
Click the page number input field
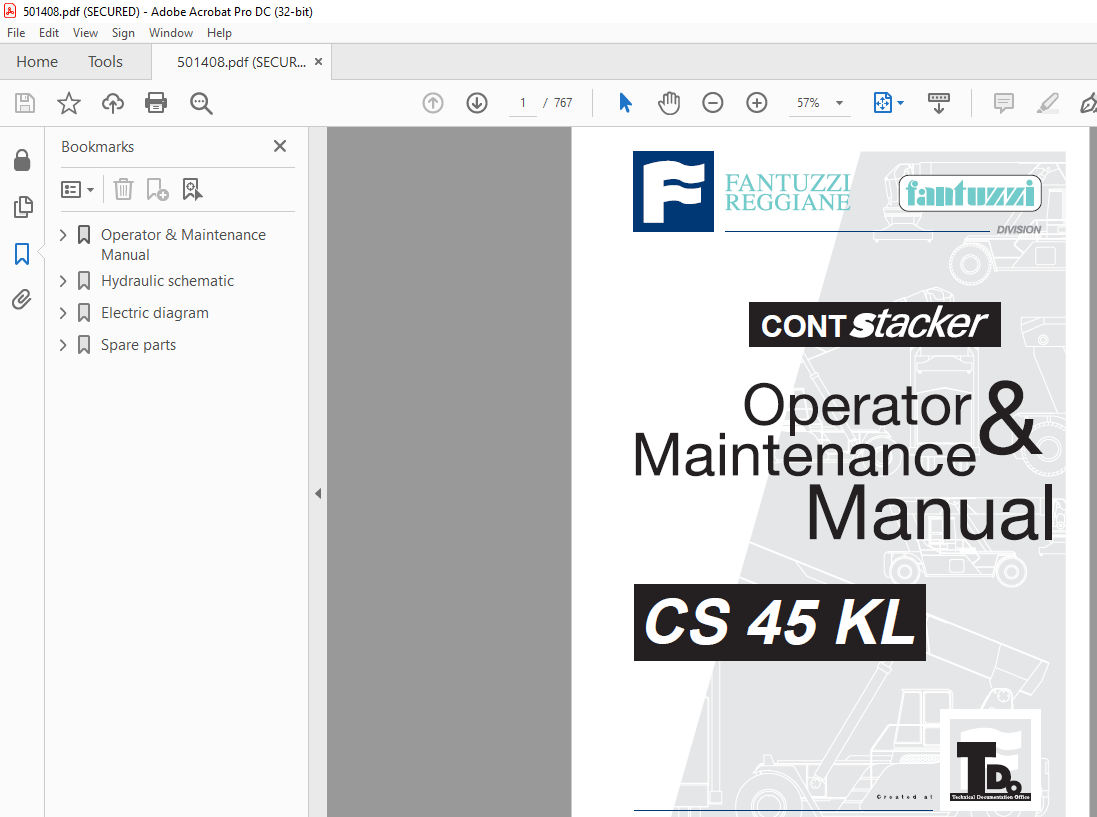(523, 103)
